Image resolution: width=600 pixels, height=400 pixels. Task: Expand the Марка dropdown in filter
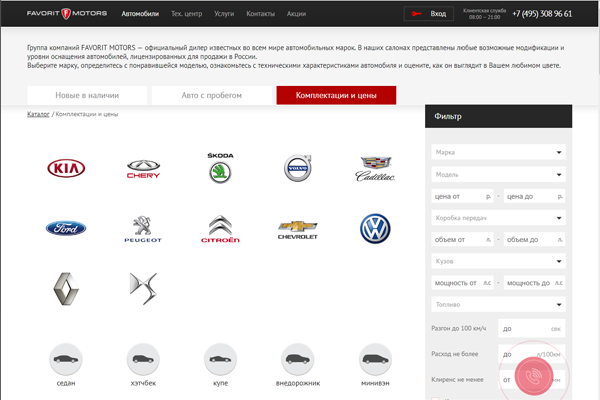498,152
